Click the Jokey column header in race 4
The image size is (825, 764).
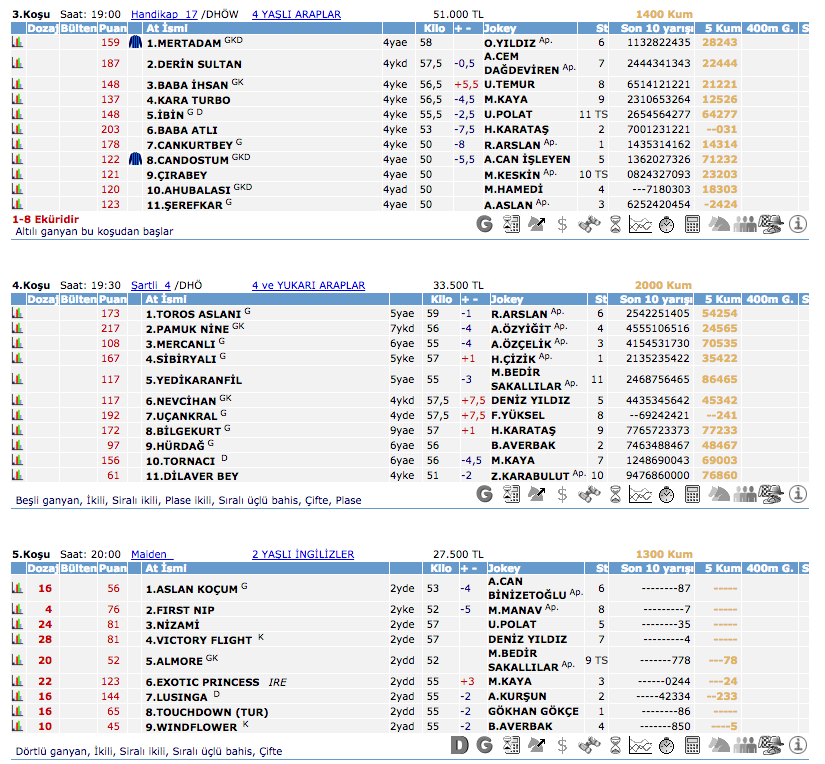pos(507,299)
